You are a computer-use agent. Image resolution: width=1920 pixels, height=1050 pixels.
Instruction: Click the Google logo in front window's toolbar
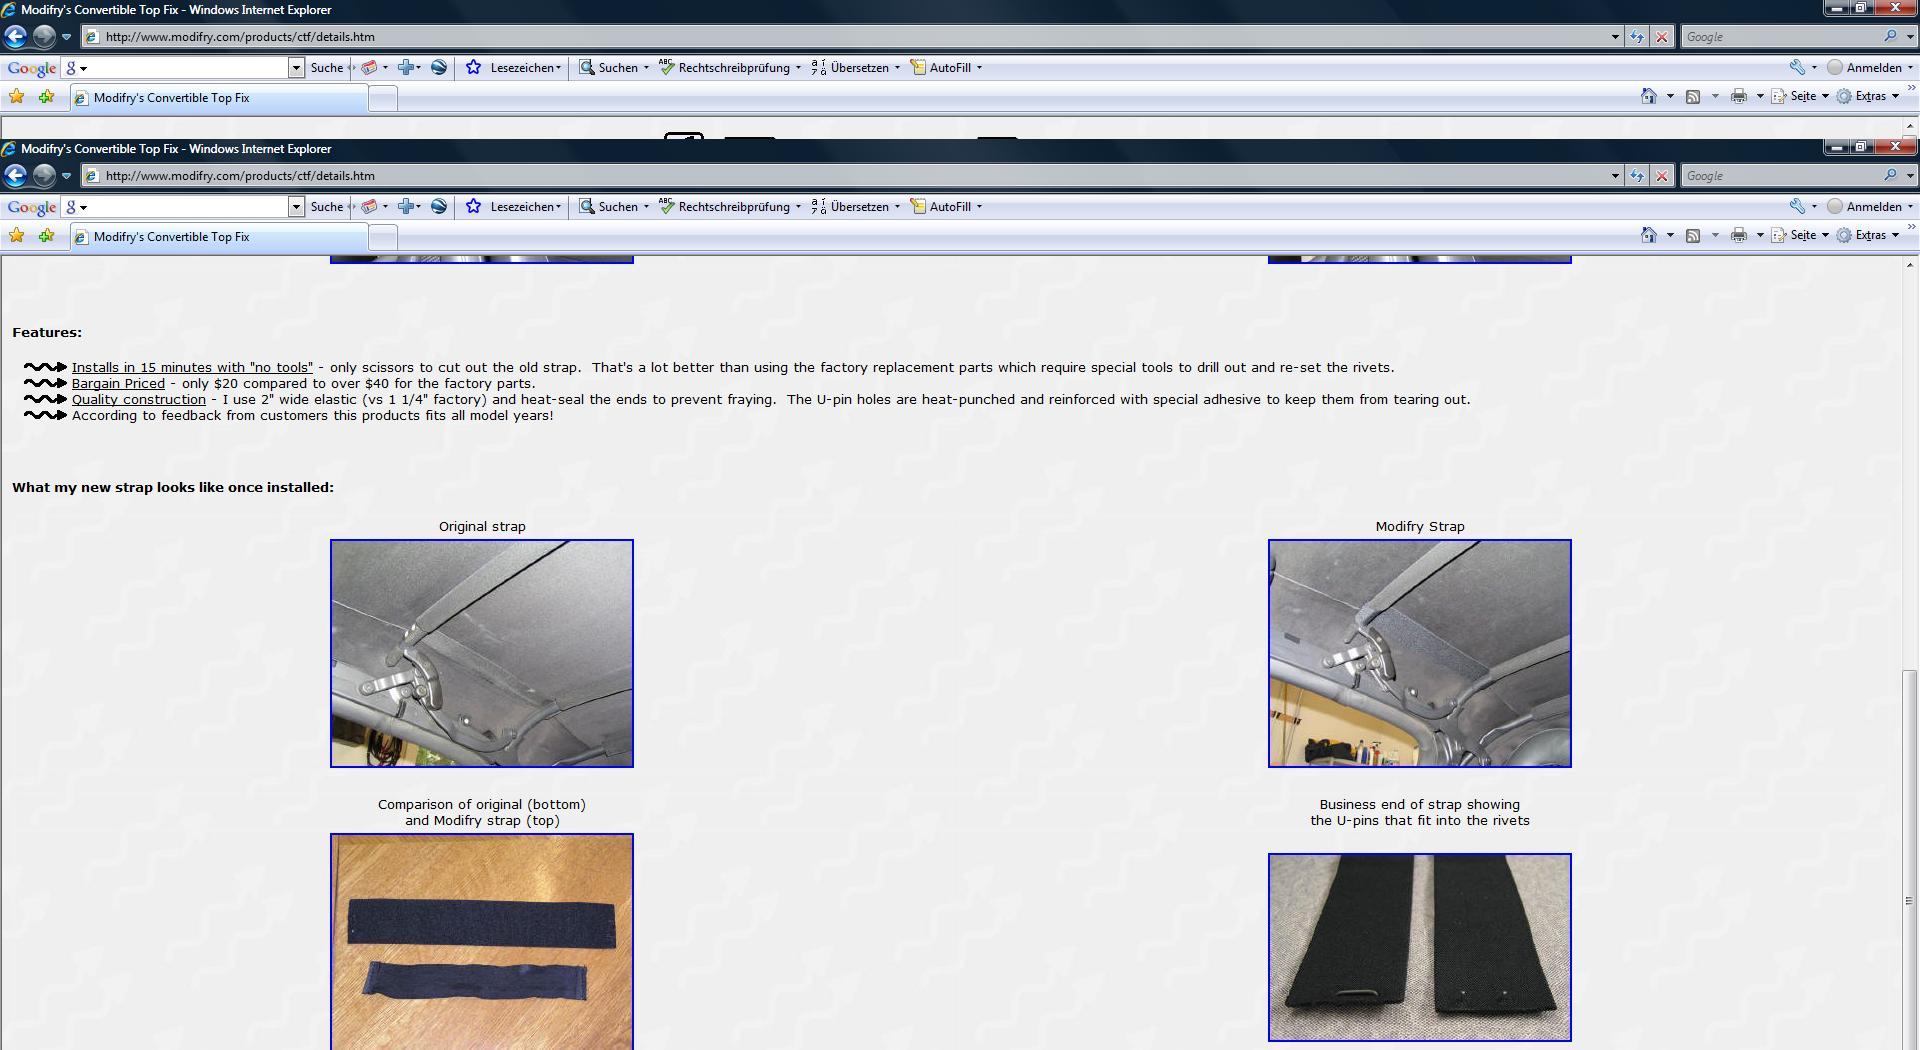pyautogui.click(x=32, y=207)
